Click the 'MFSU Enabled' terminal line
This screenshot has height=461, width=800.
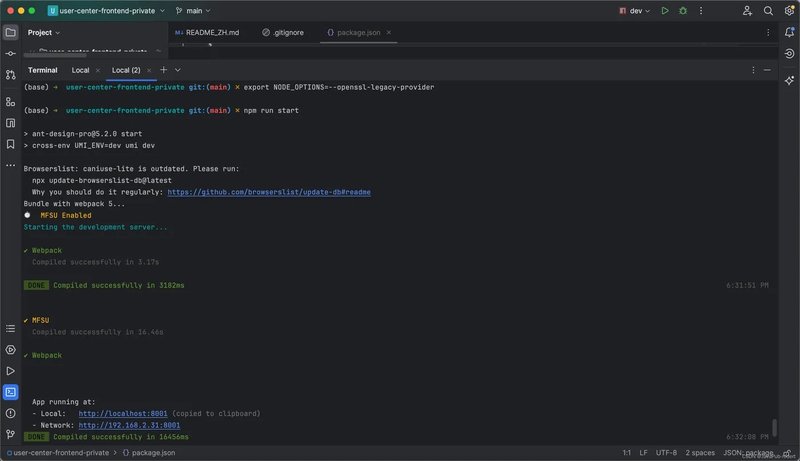66,216
